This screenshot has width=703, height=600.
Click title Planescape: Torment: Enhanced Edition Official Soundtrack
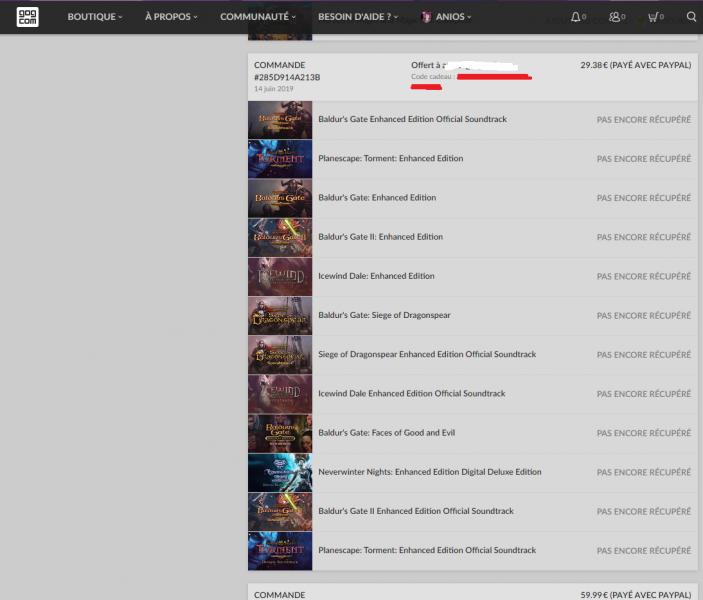[427, 550]
